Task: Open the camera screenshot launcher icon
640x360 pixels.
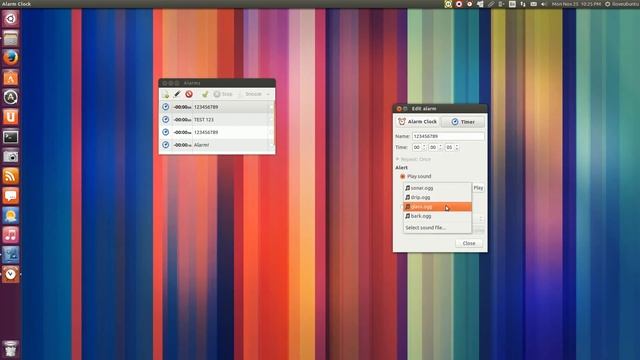Action: tap(11, 156)
